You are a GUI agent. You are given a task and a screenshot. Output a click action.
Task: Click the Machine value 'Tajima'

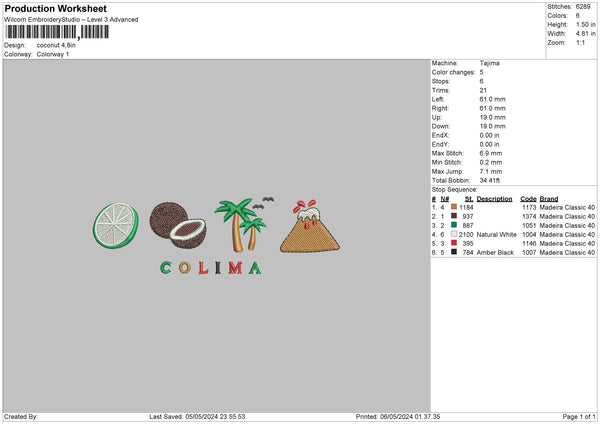[489, 63]
